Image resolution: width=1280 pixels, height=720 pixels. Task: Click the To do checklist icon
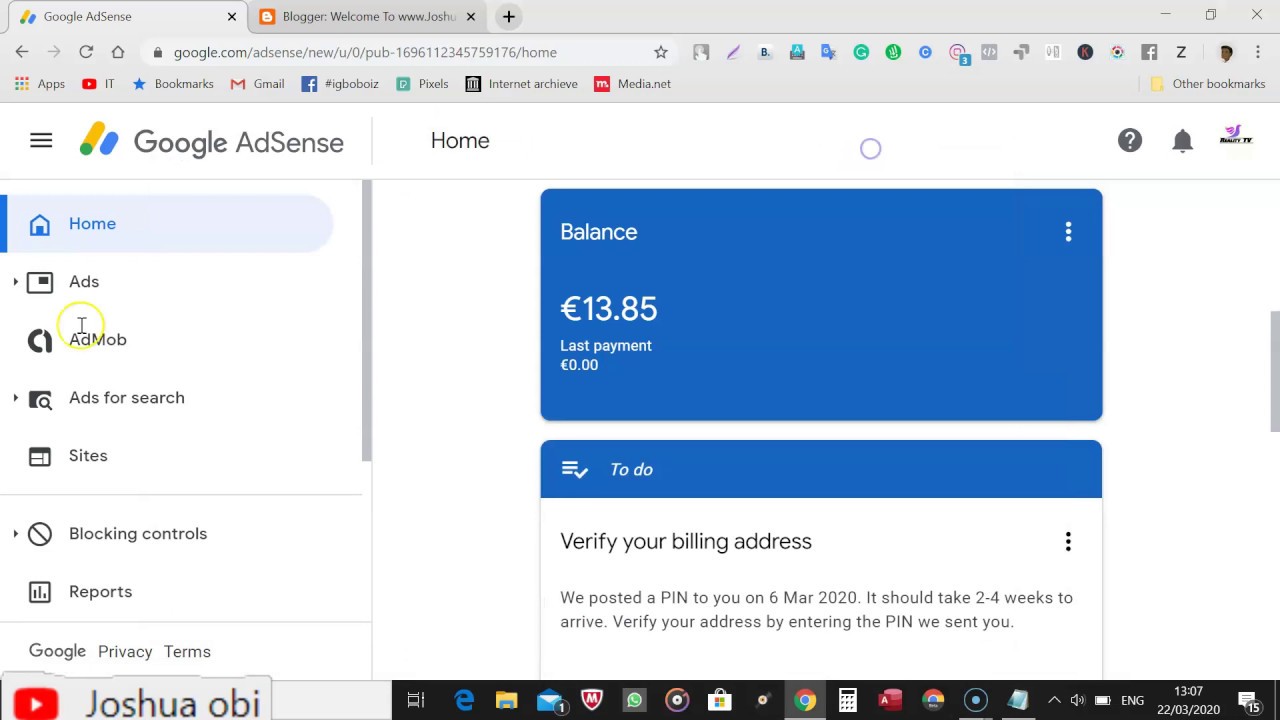(x=575, y=469)
